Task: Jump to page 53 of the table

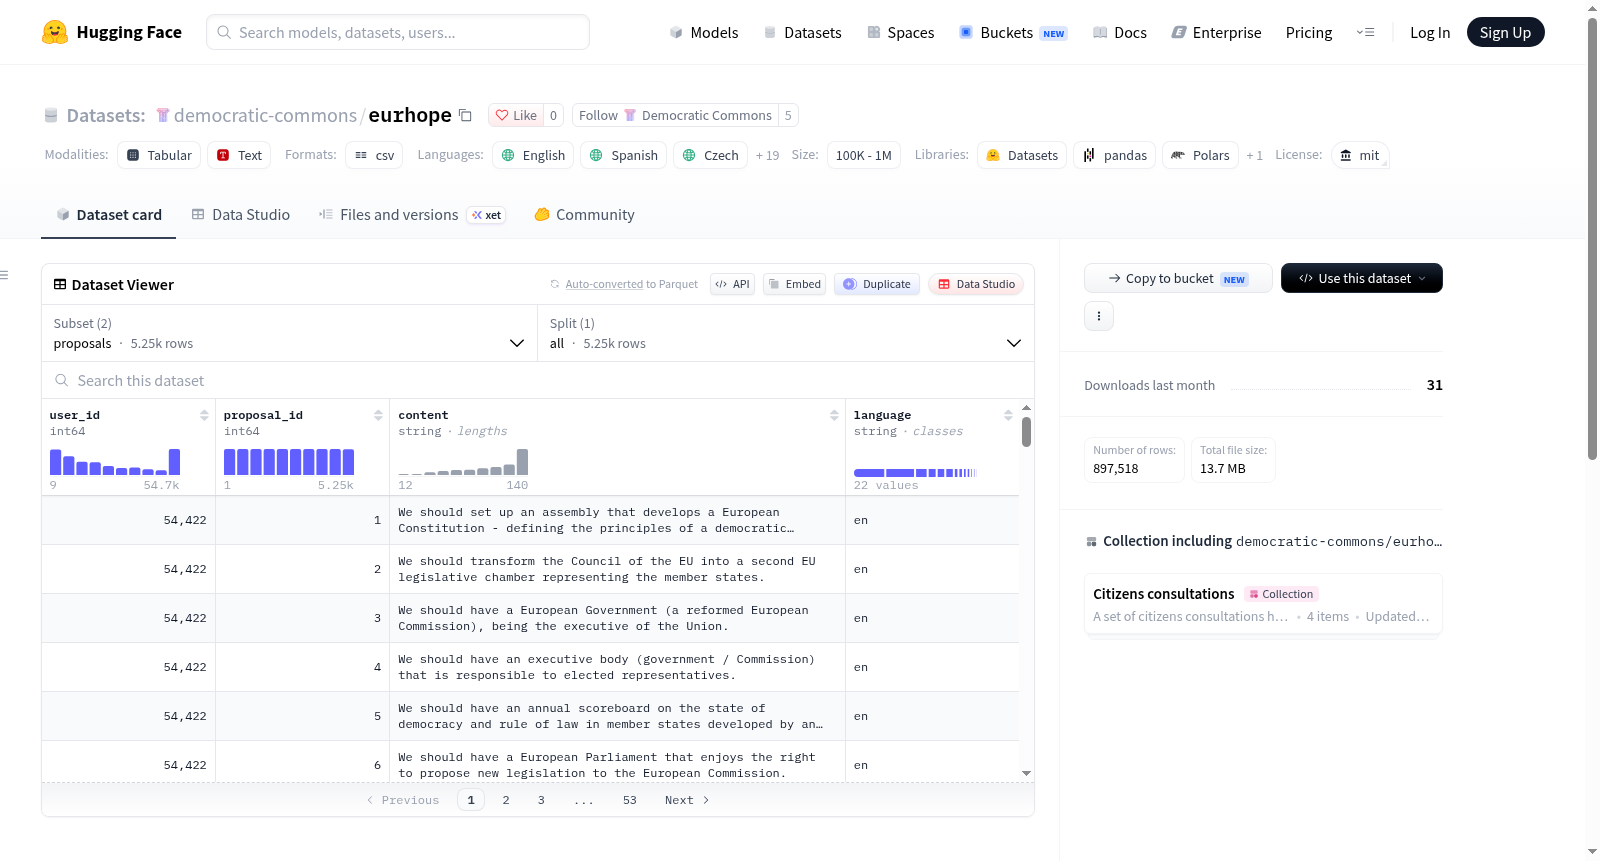Action: click(630, 800)
